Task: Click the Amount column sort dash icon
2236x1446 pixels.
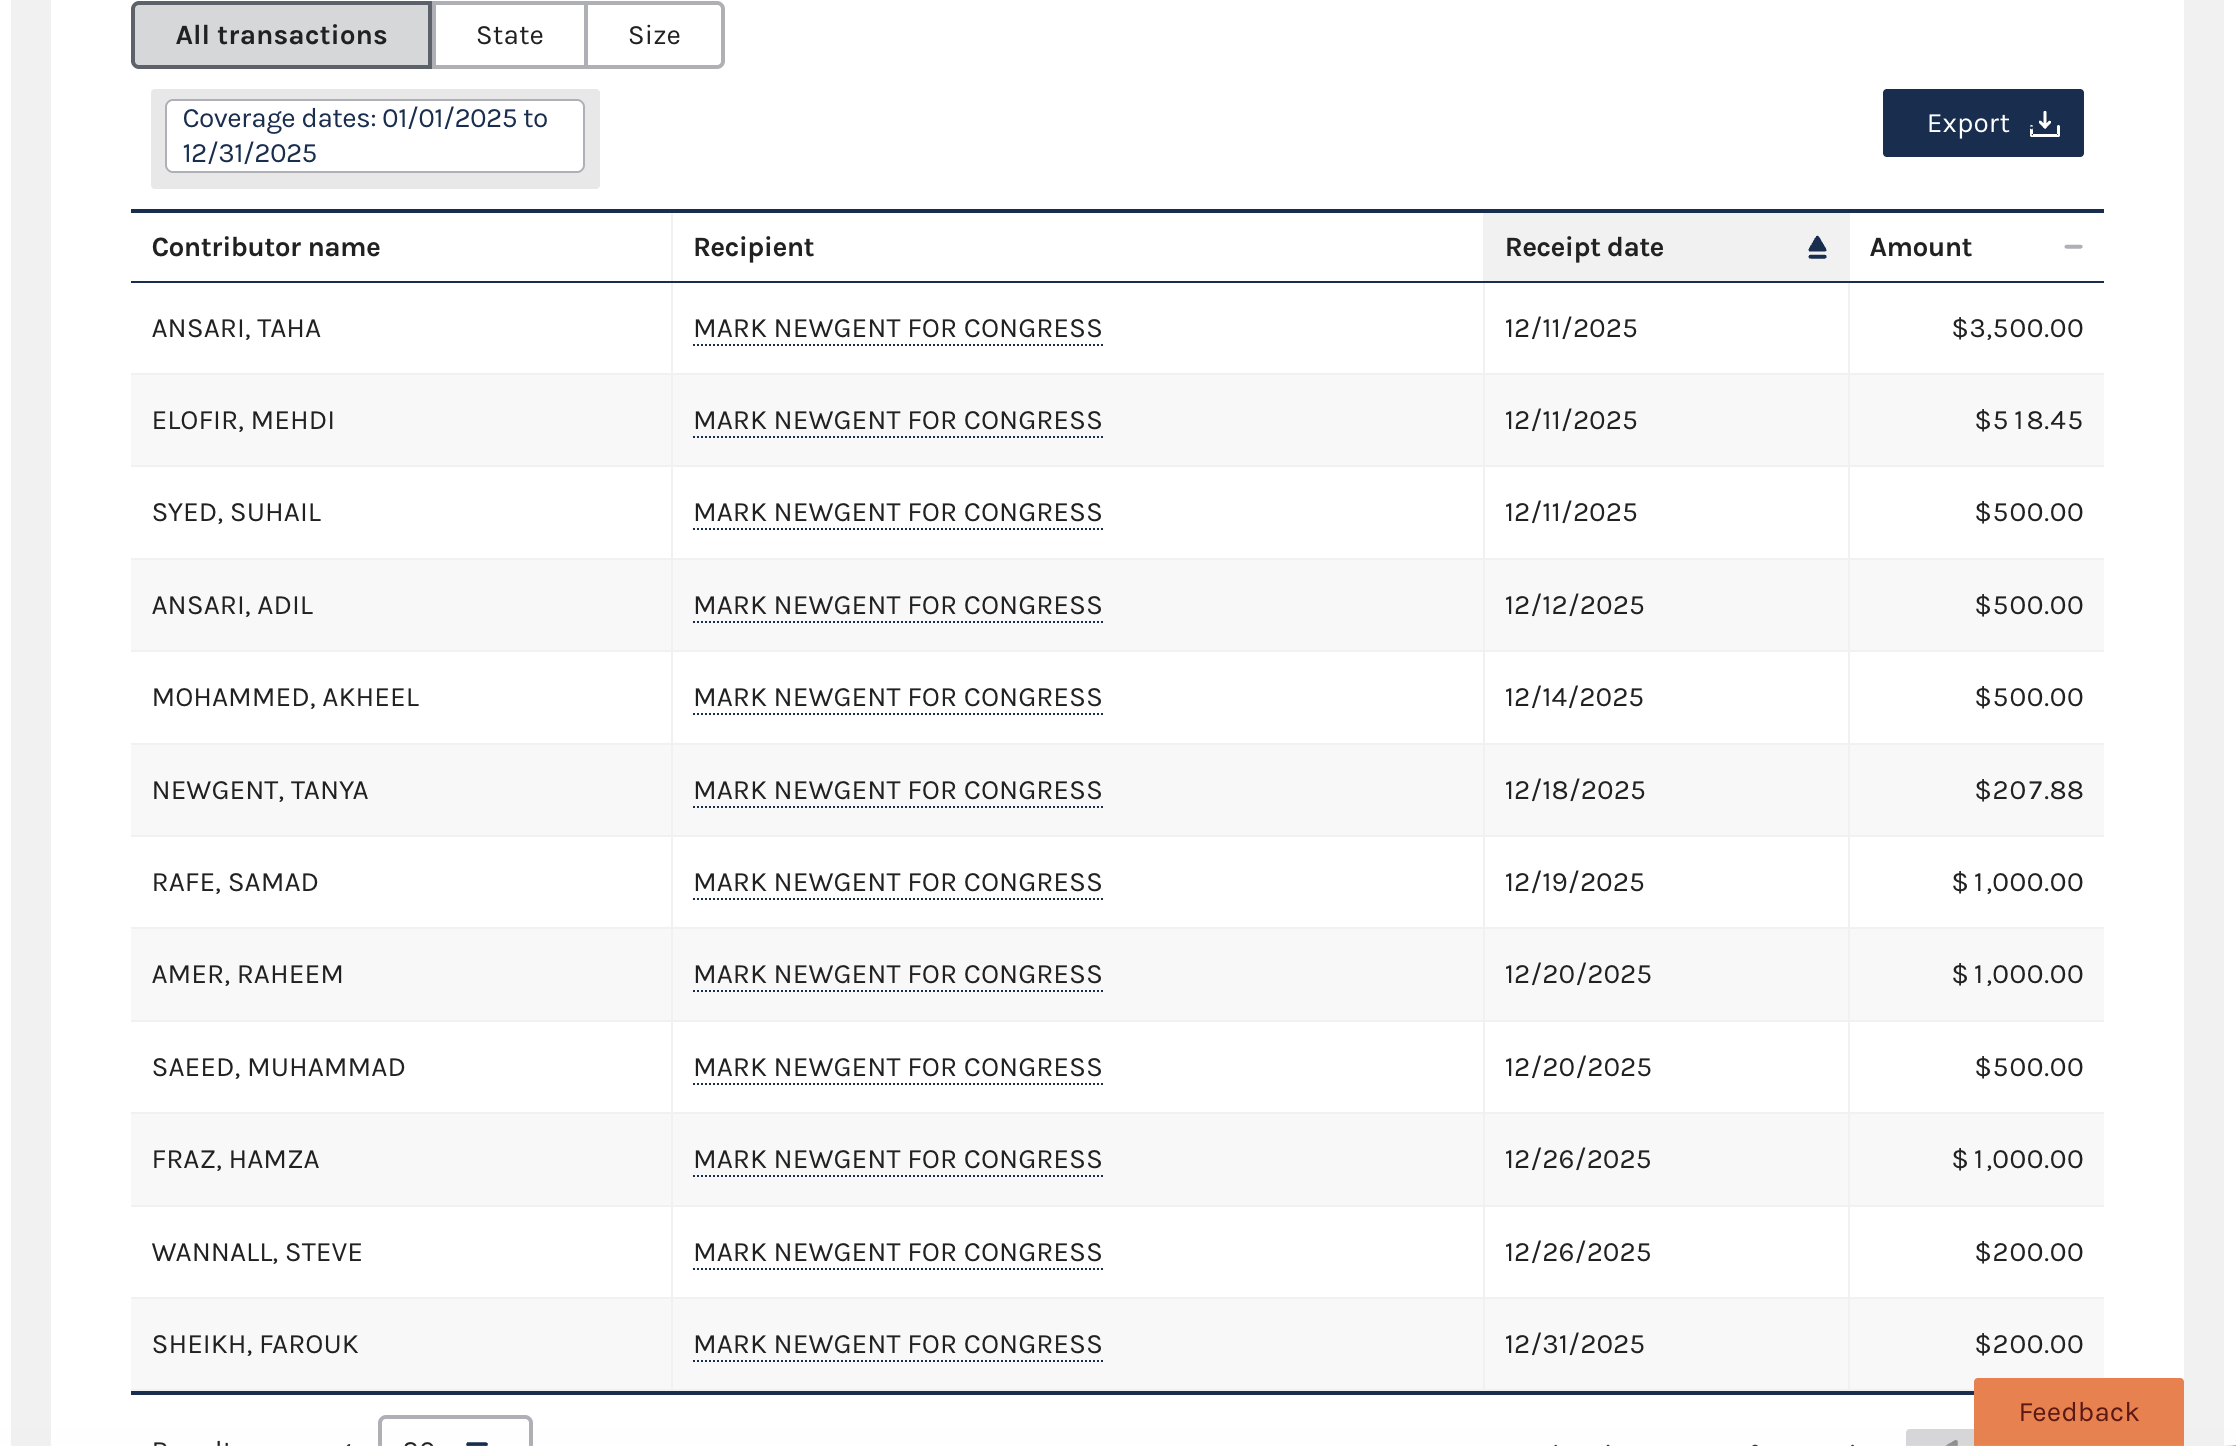Action: coord(2073,247)
